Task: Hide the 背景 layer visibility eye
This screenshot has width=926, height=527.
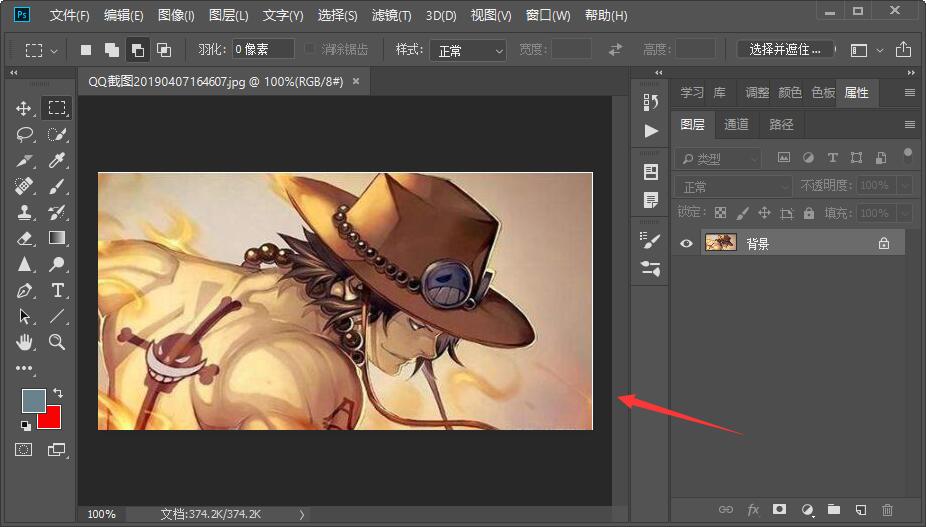Action: (686, 243)
